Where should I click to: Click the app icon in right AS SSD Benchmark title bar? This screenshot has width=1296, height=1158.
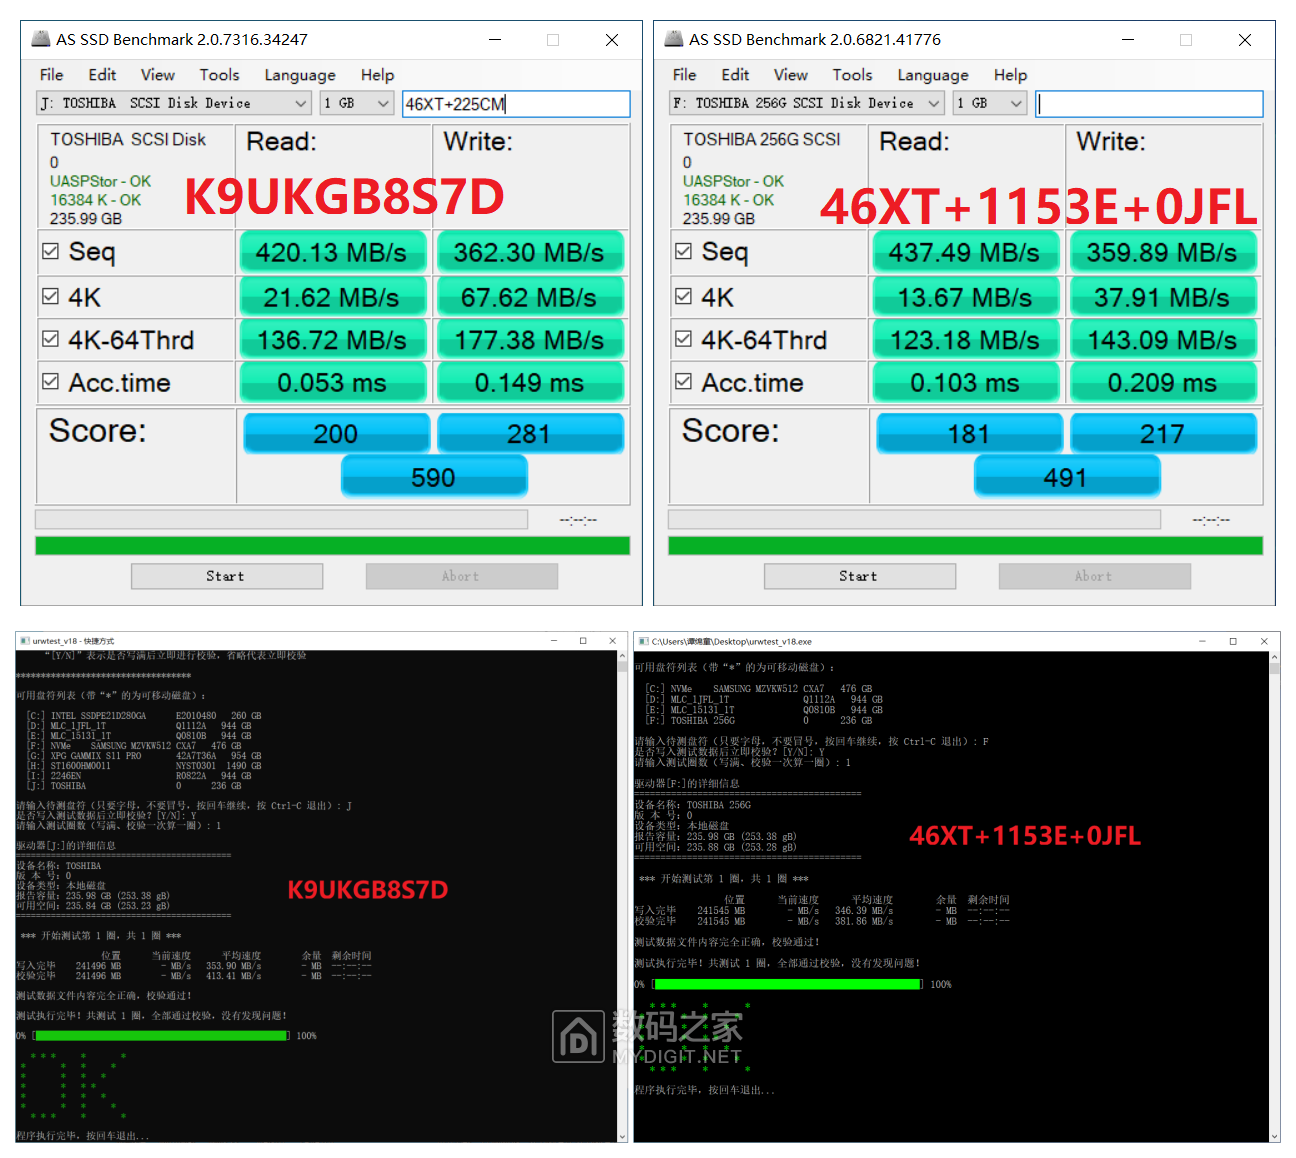point(673,39)
